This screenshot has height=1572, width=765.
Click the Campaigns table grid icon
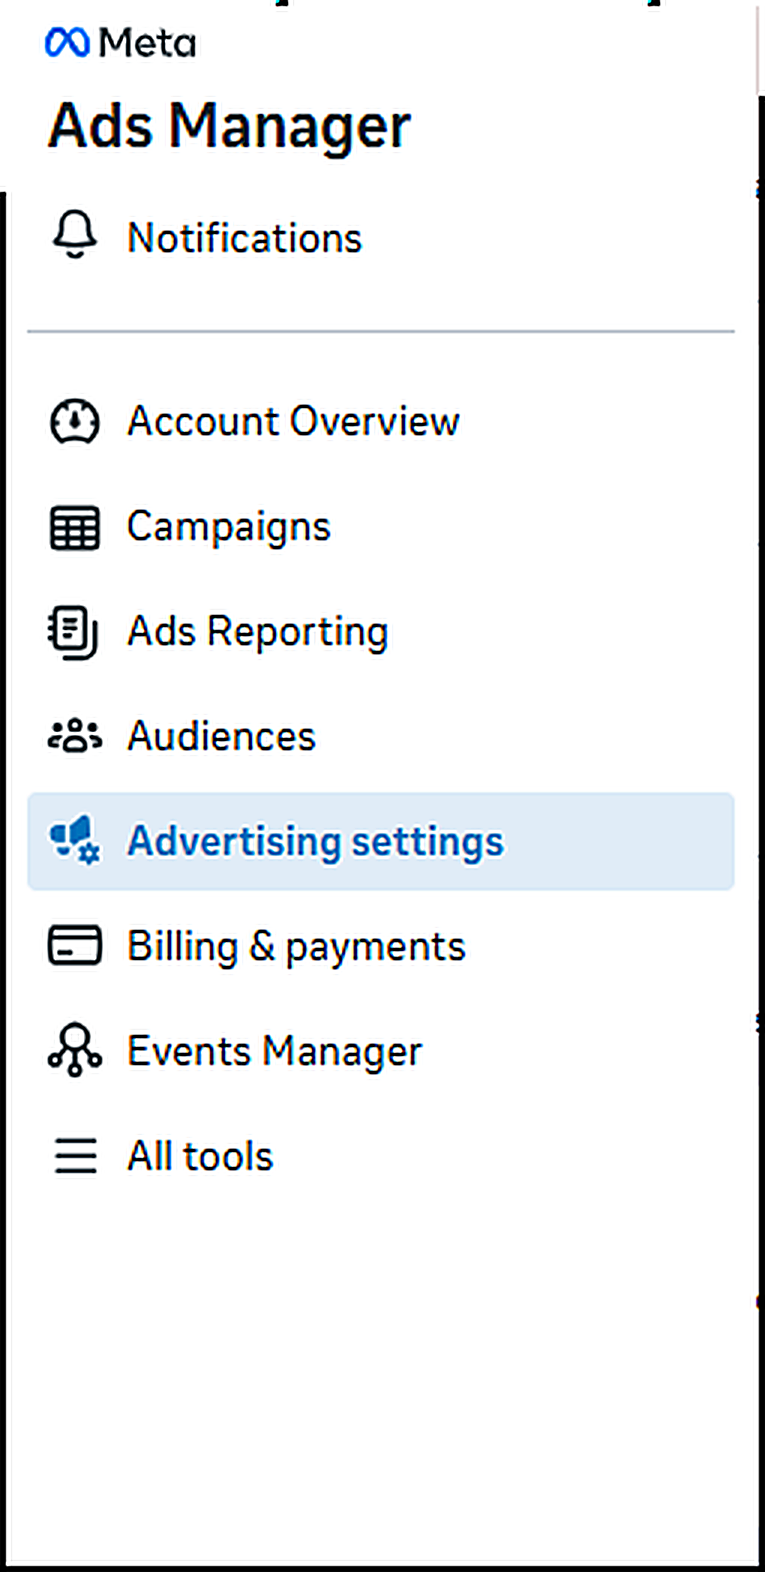75,528
